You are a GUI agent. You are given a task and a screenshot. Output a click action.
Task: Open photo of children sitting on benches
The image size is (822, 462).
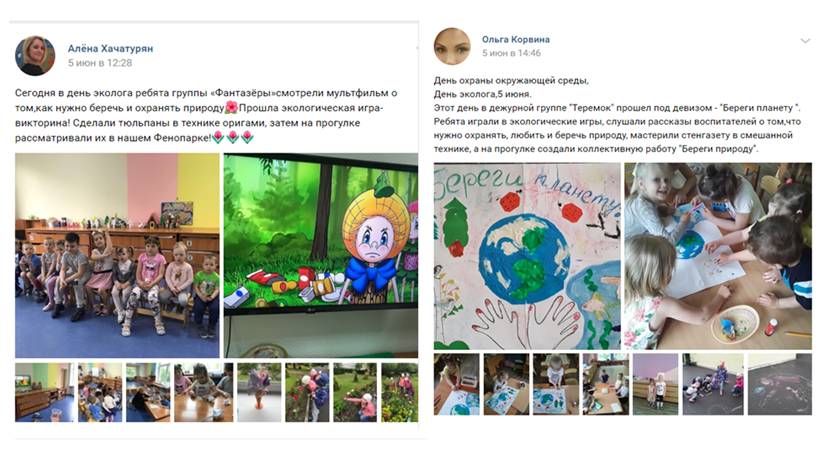(x=117, y=255)
